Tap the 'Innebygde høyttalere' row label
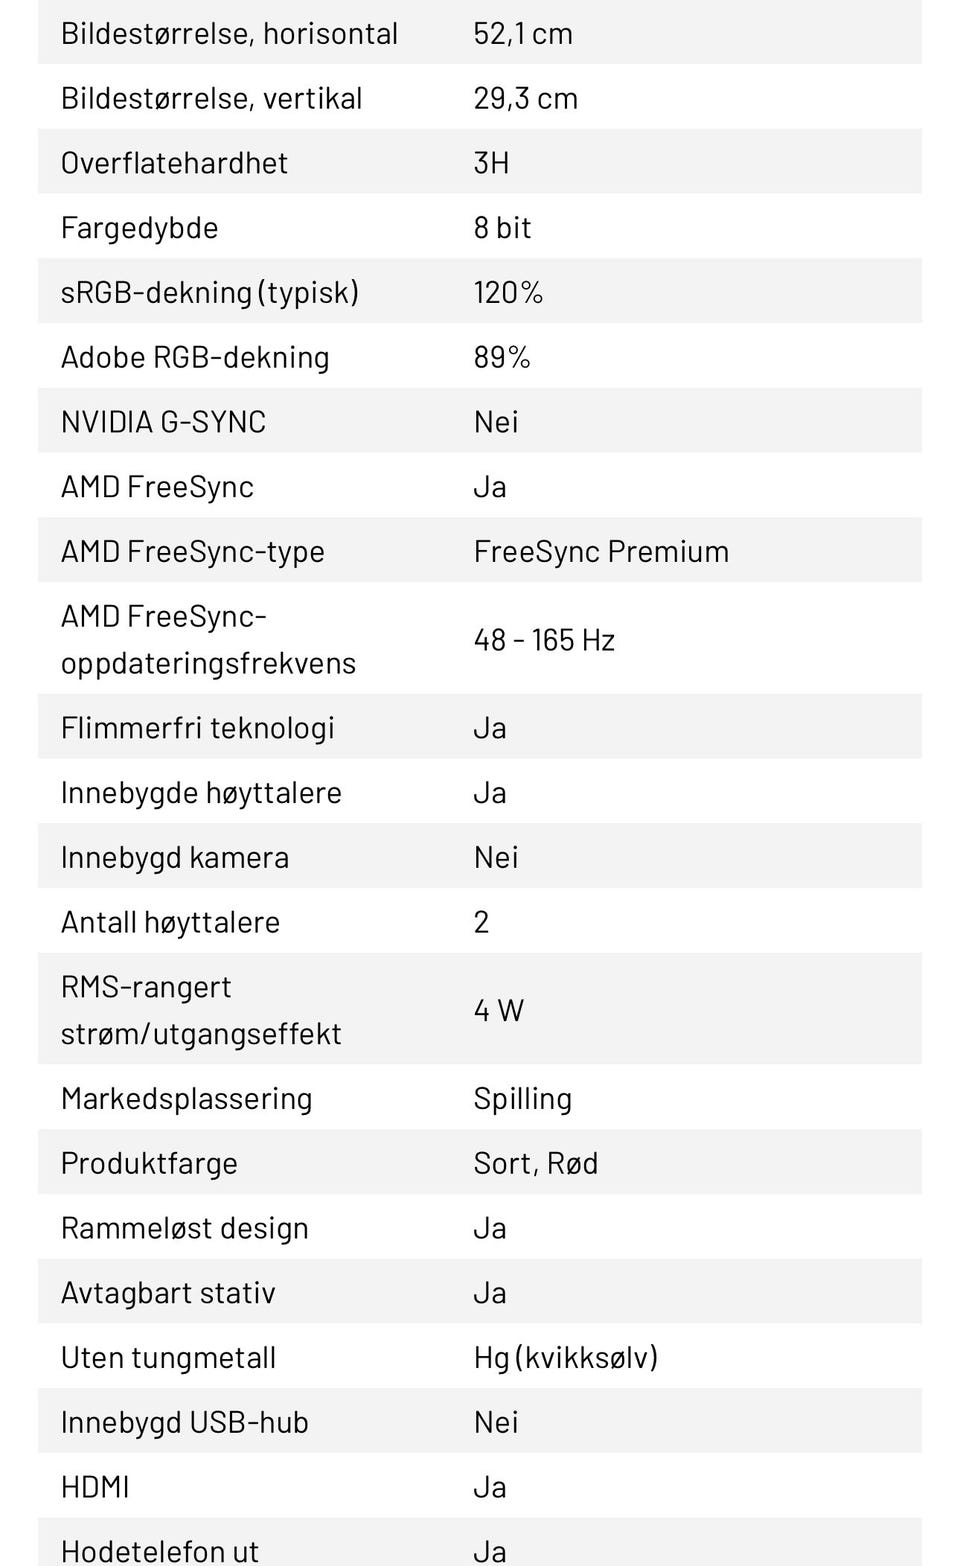The width and height of the screenshot is (960, 1566). [x=201, y=793]
